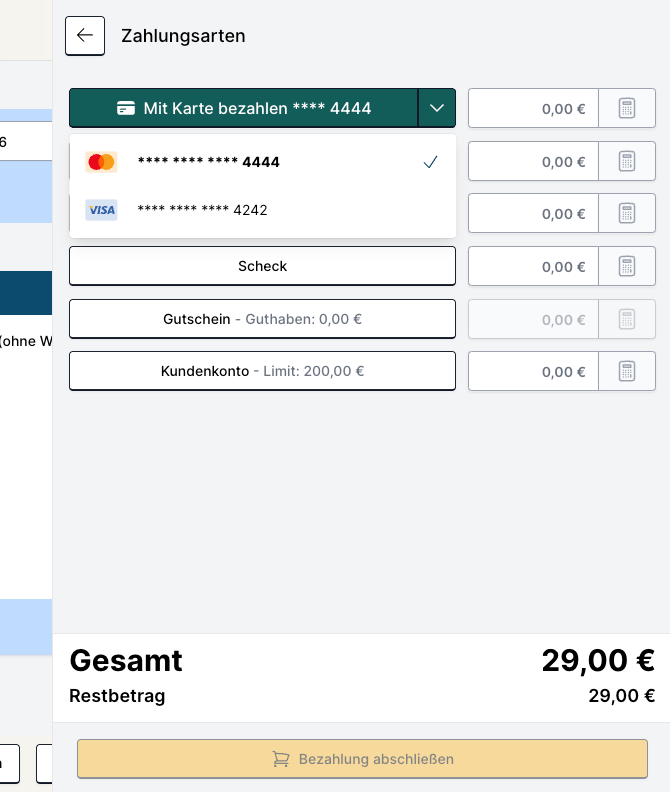Viewport: 670px width, 792px height.
Task: Click the checkmark on card ending 4444
Action: (x=431, y=162)
